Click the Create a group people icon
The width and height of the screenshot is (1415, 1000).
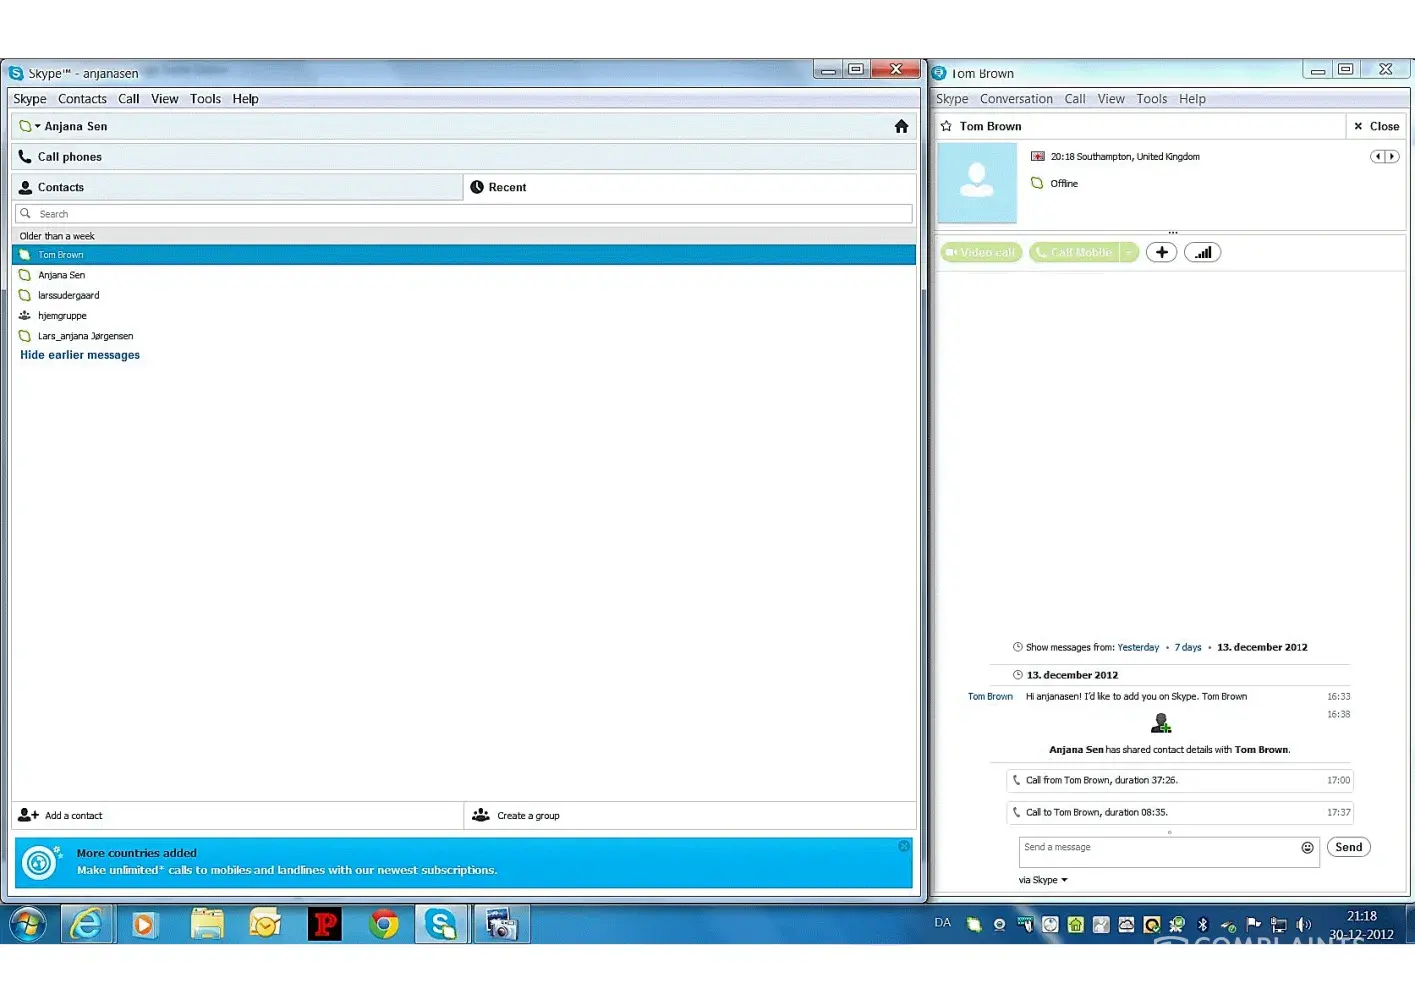[x=481, y=815]
